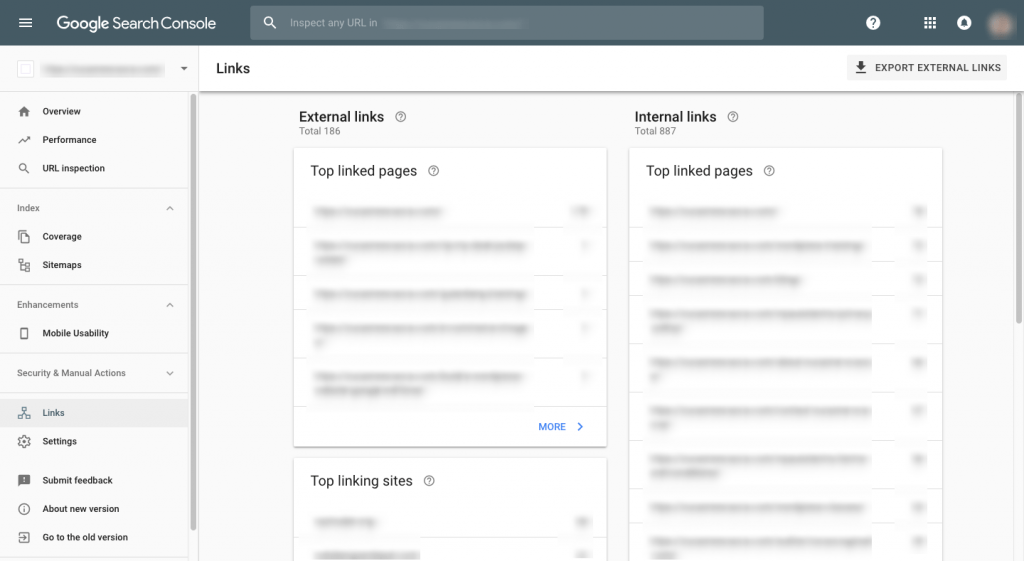
Task: Open the hamburger navigation menu
Action: 25,23
